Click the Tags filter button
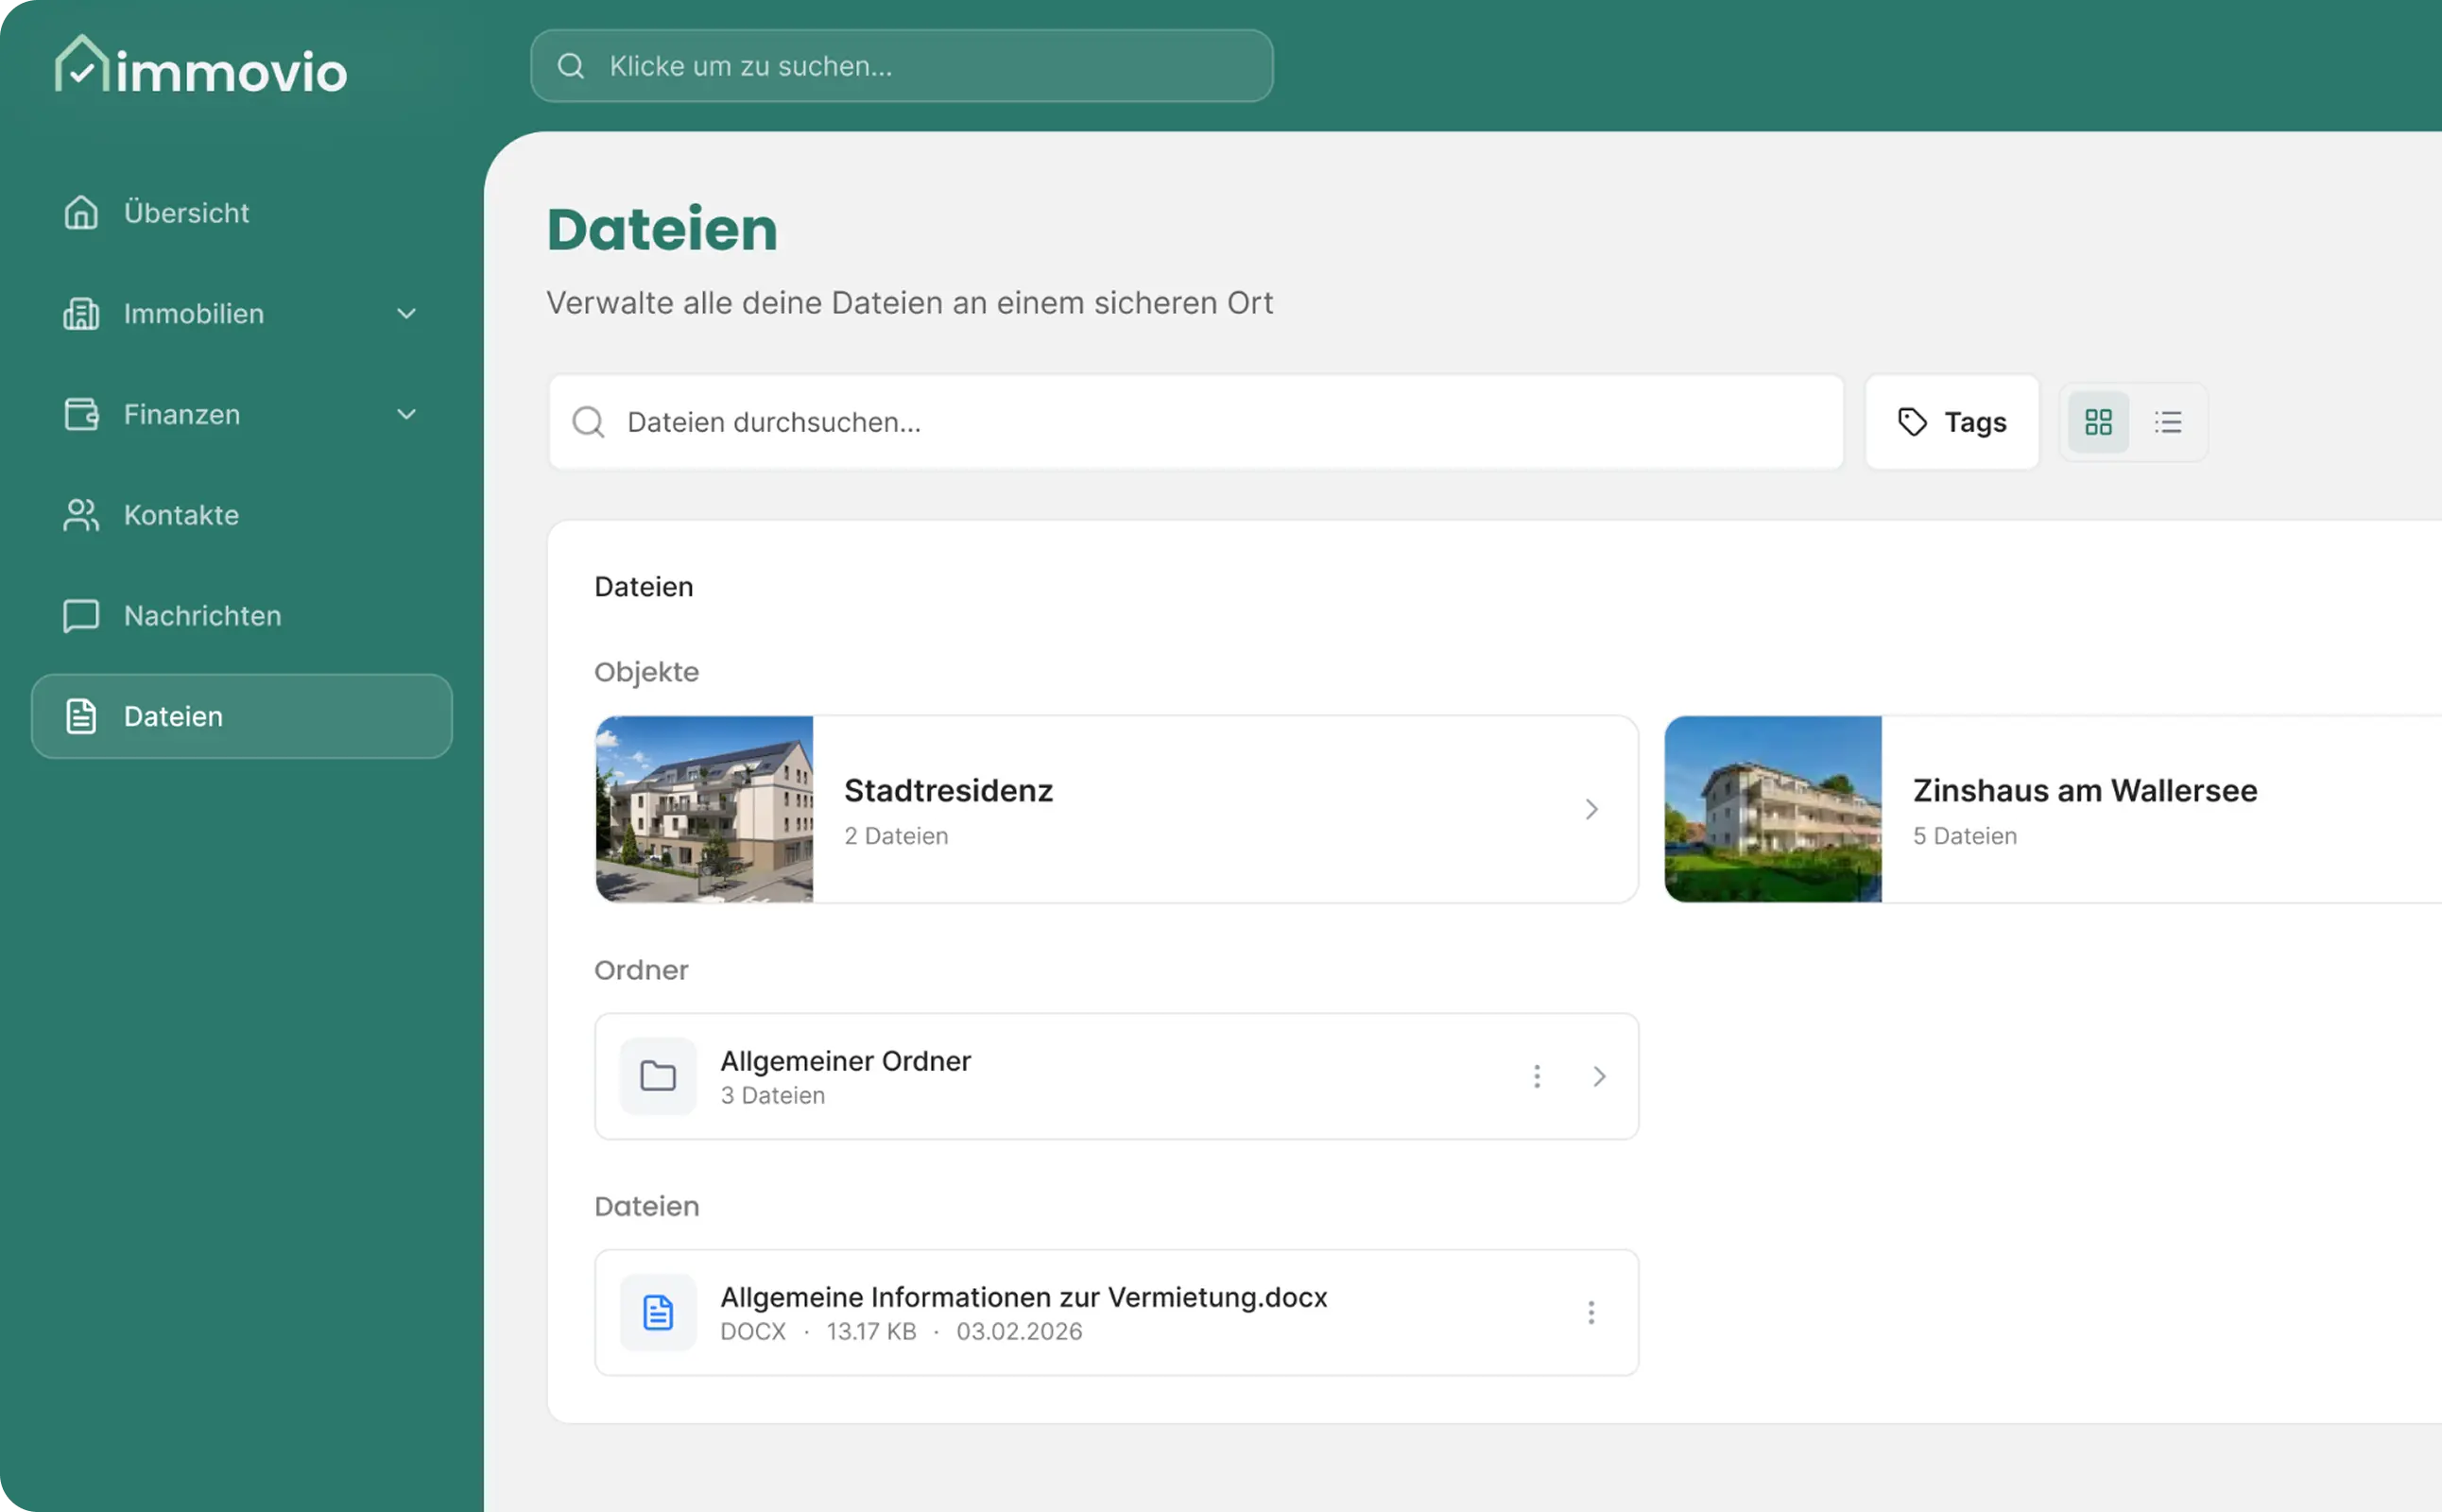The width and height of the screenshot is (2442, 1512). (x=1951, y=422)
